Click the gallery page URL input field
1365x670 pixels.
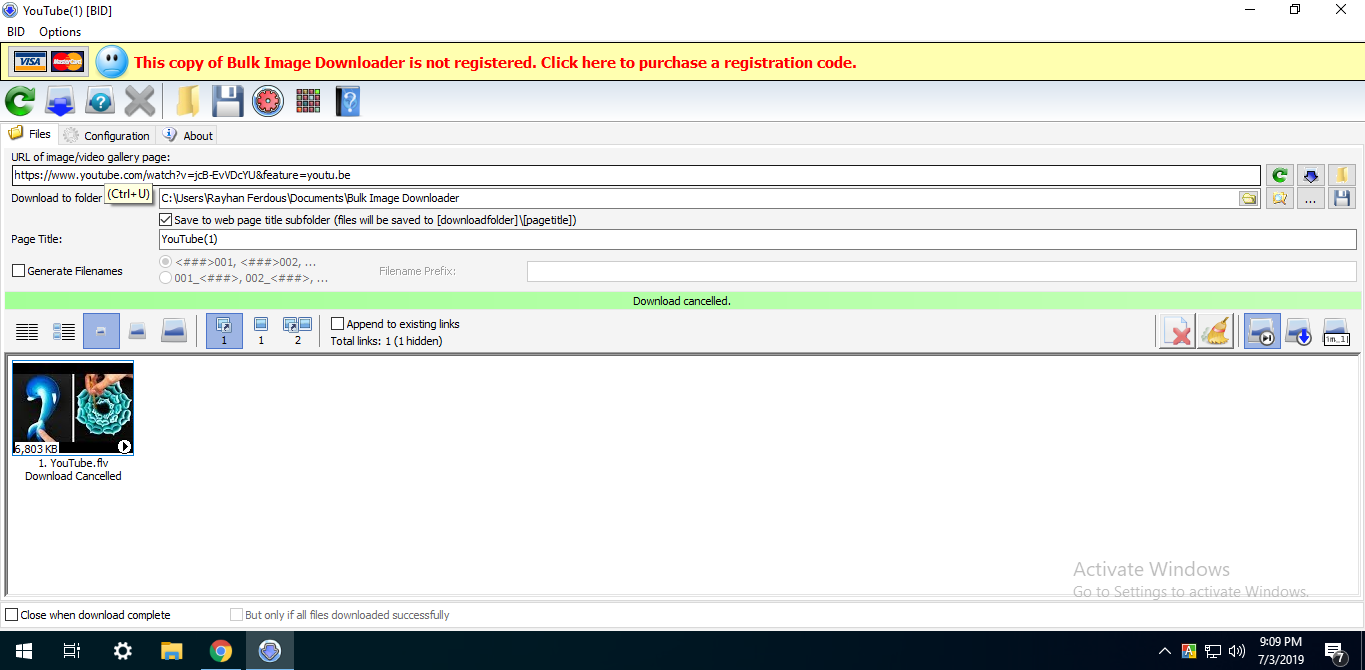[636, 175]
